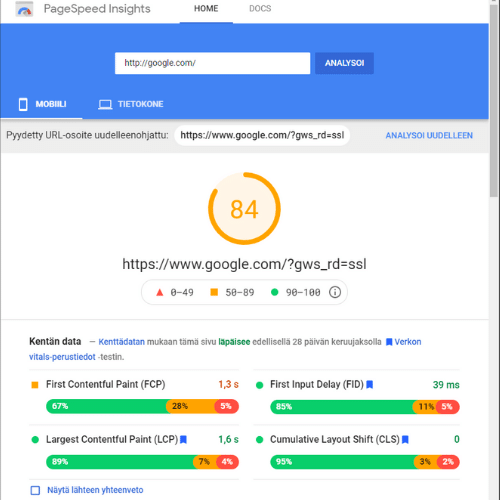
Task: Select the MOBIILI results tab
Action: click(x=42, y=104)
